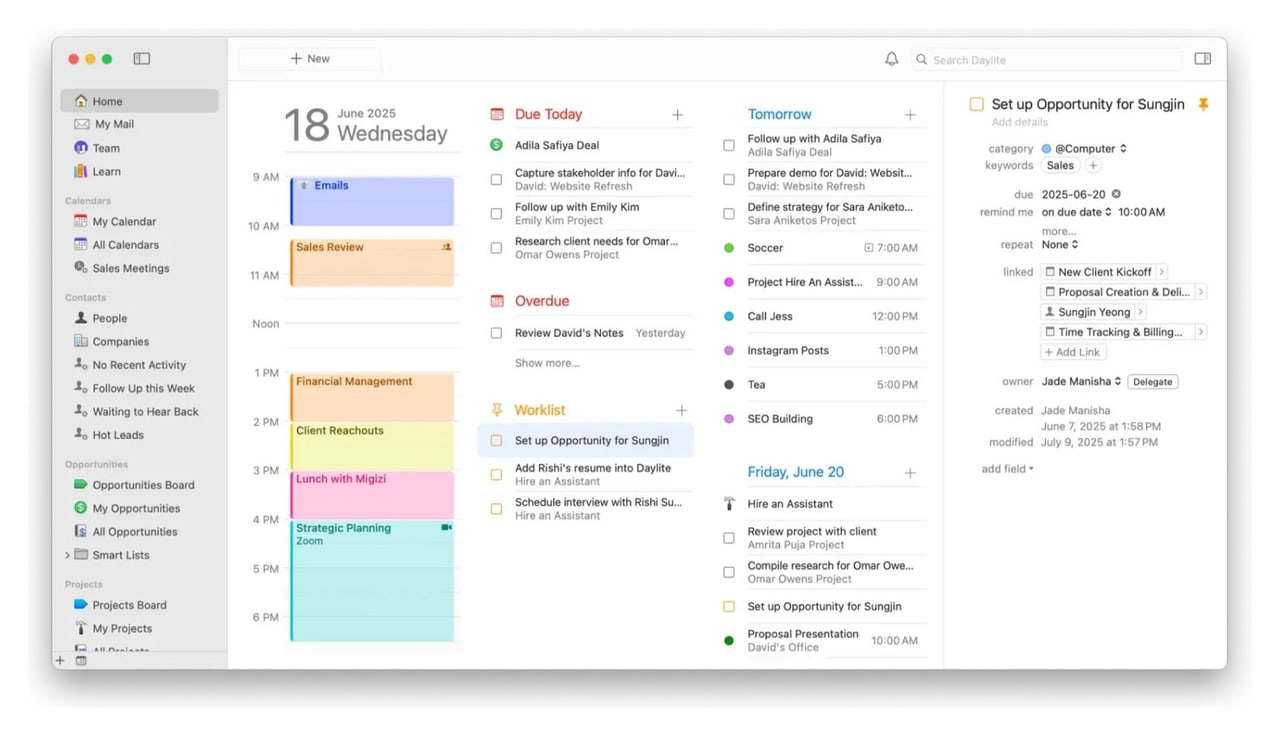Click Show more under Overdue
1280x736 pixels.
point(547,363)
